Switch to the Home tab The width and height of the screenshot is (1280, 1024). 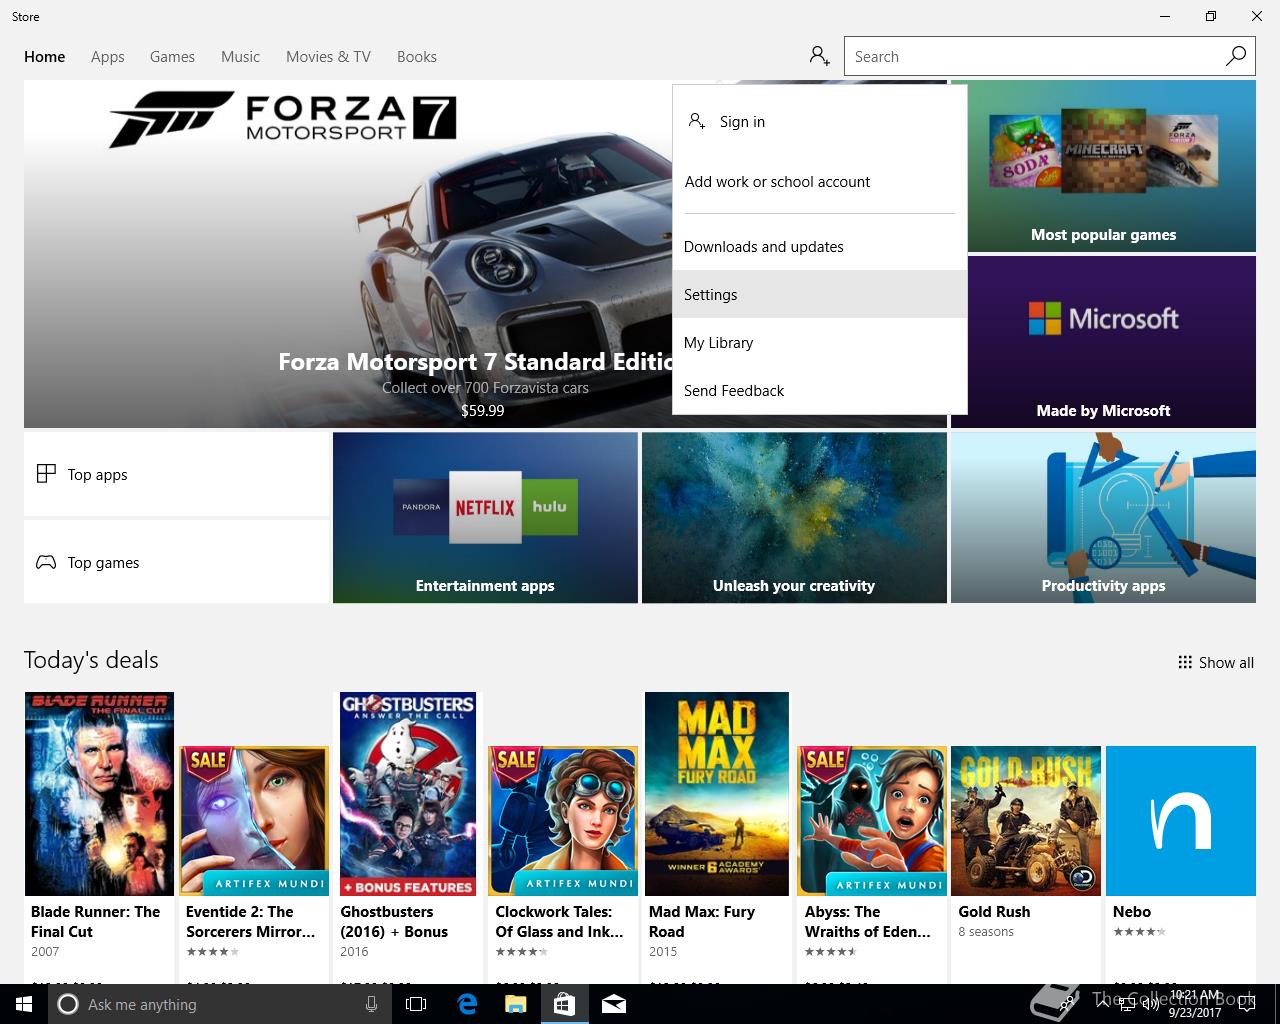45,57
